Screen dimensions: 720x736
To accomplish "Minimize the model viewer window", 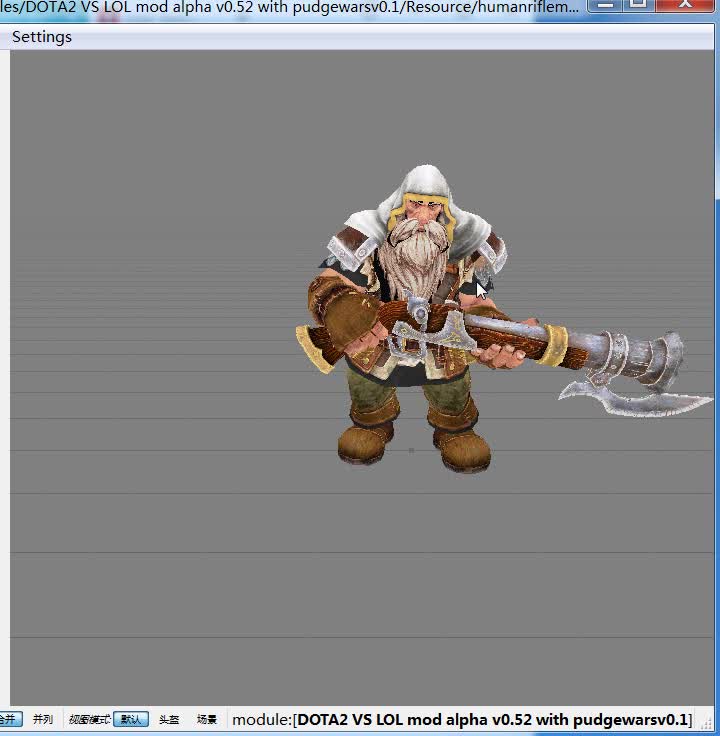I will (606, 5).
